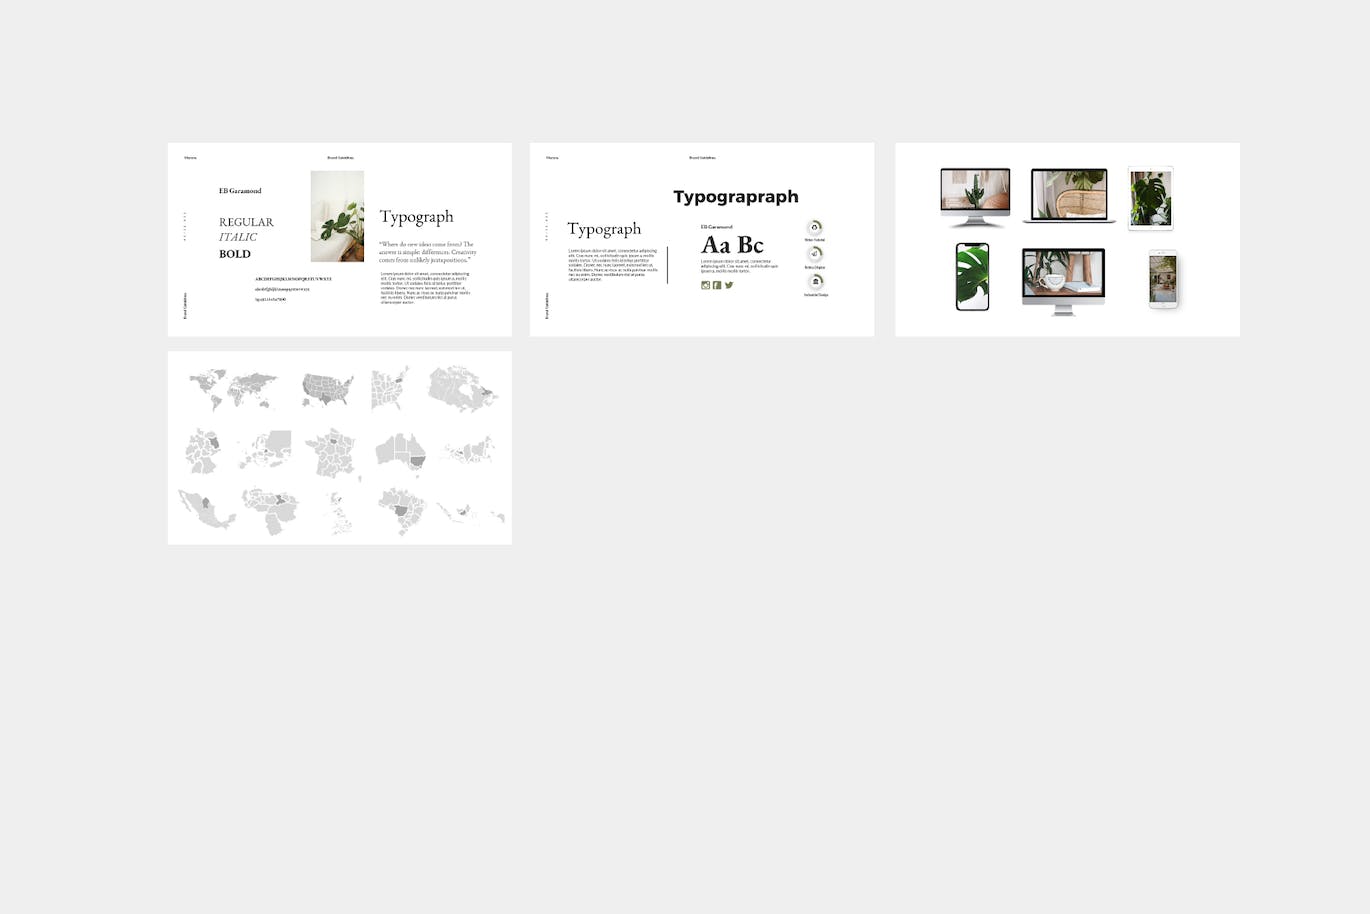Pick the Mexico map graphic

coord(206,508)
